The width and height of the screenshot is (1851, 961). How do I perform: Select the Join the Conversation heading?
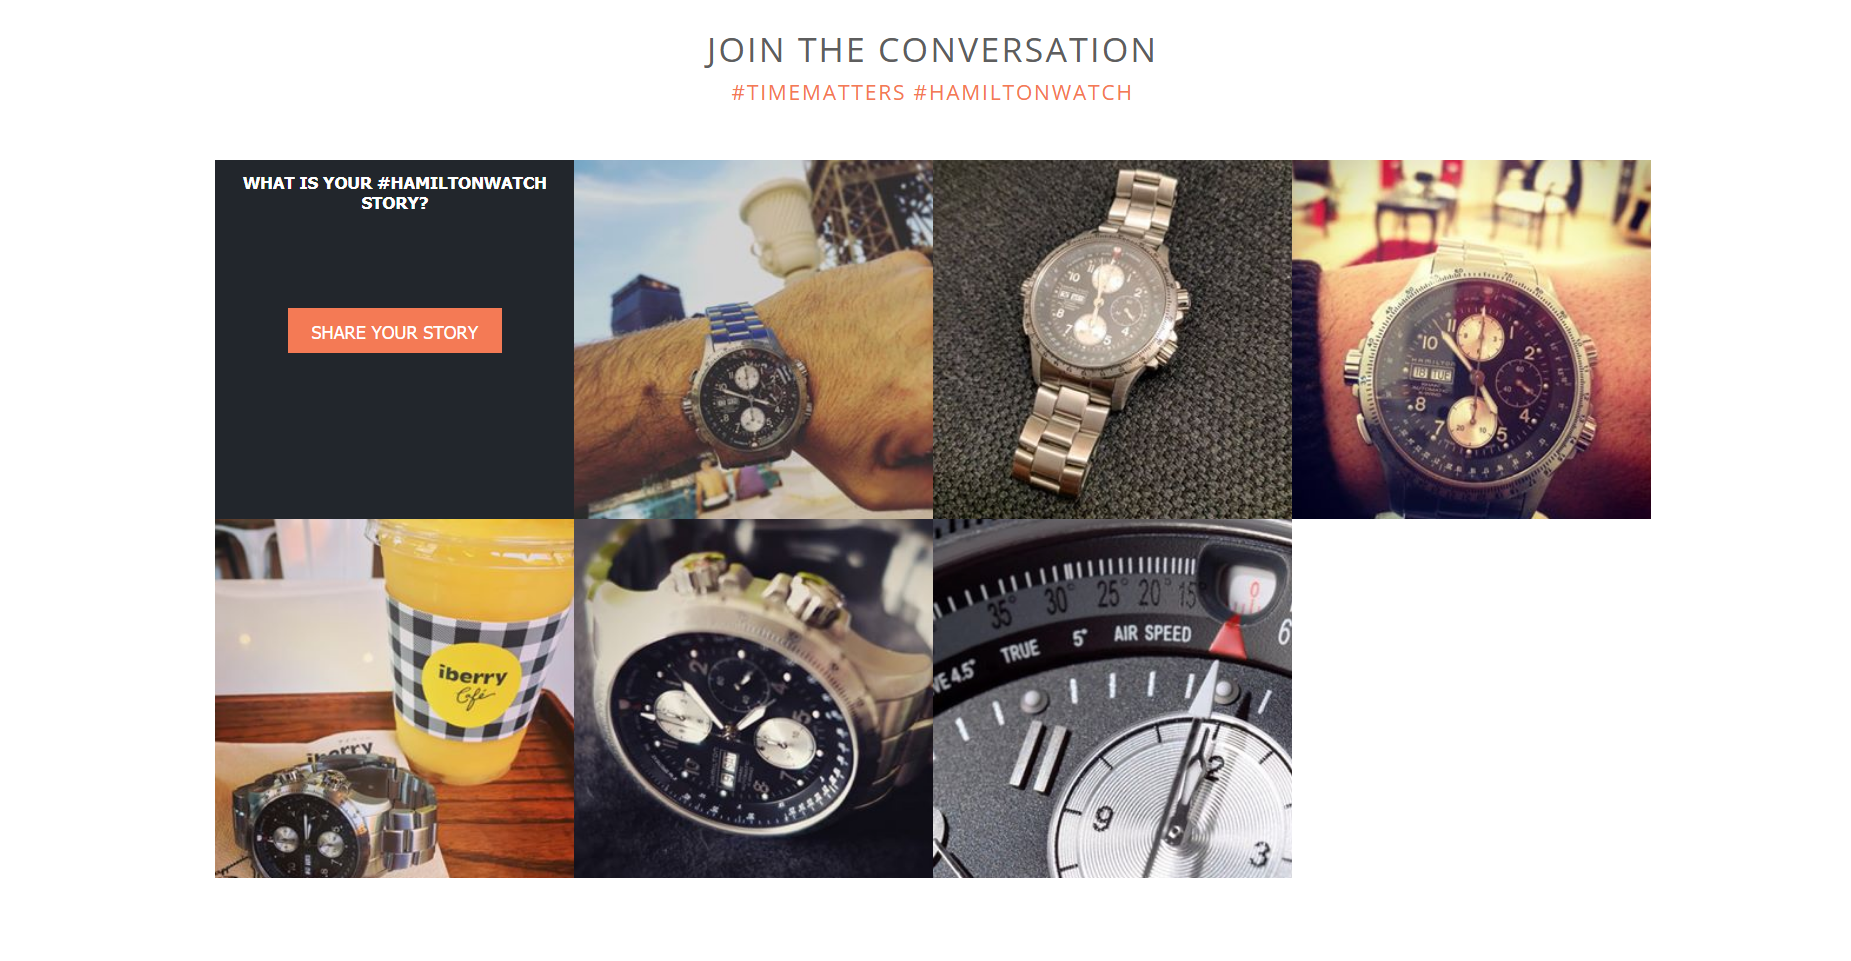(x=931, y=50)
